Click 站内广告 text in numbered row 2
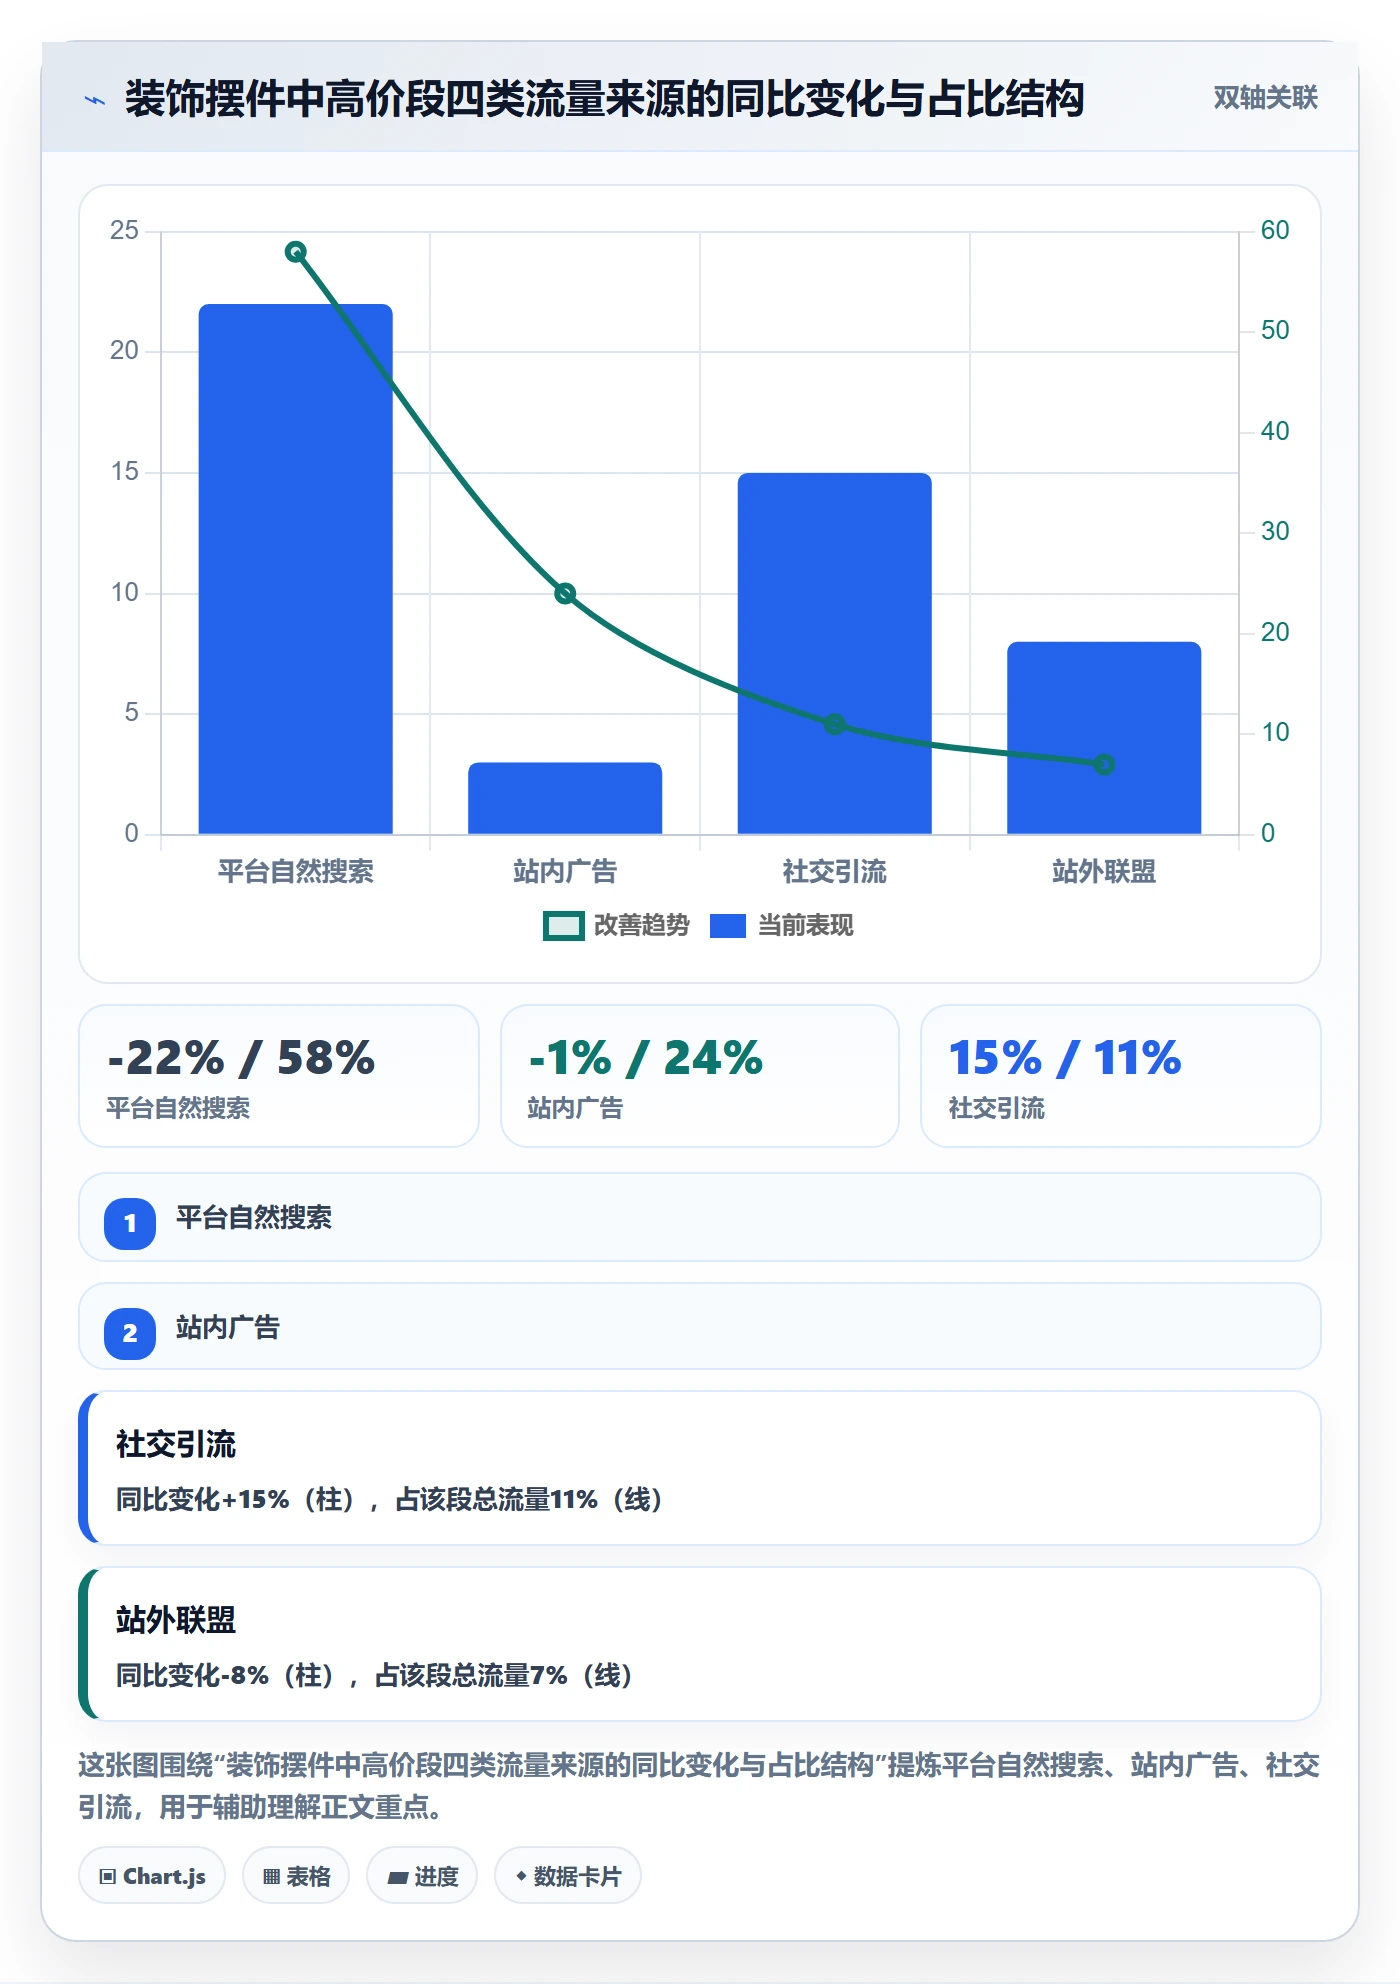The image size is (1400, 1984). click(x=228, y=1328)
